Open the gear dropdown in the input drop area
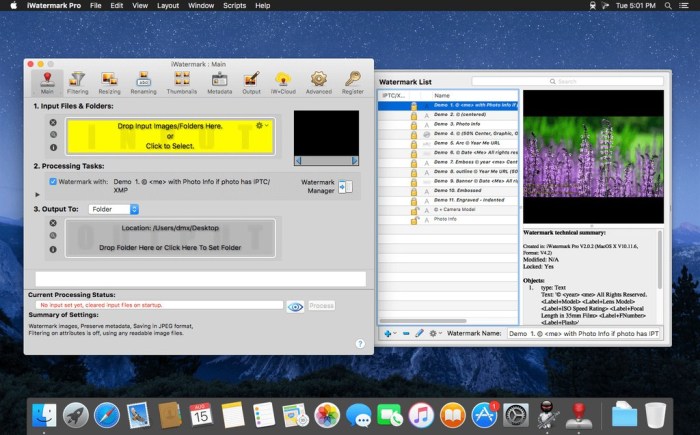Screen dimensions: 700x435 (x=263, y=126)
